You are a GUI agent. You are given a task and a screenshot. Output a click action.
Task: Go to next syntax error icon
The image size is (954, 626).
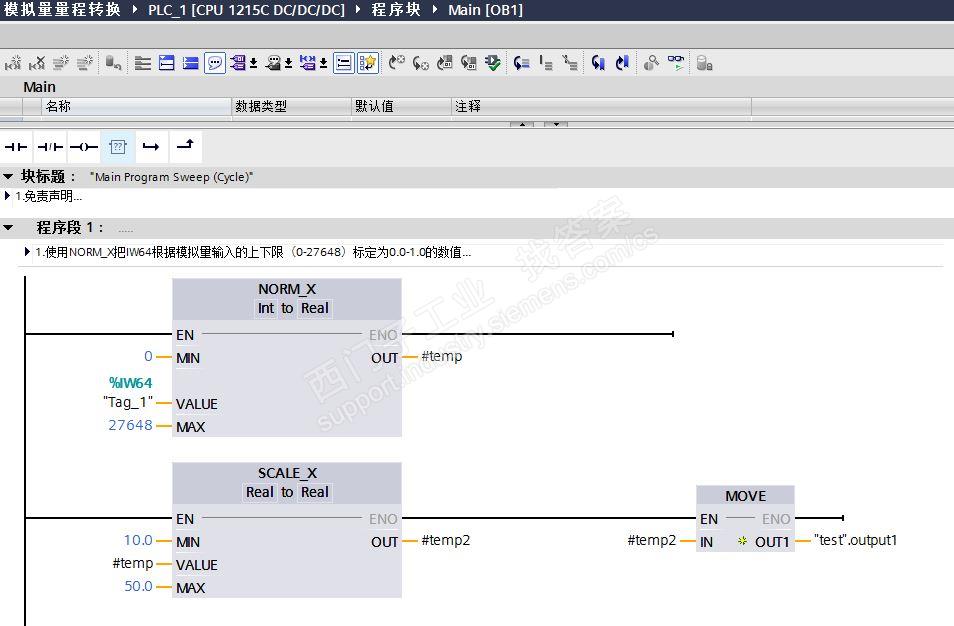tap(420, 63)
